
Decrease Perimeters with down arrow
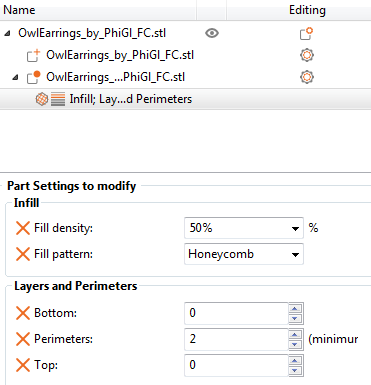tap(295, 344)
